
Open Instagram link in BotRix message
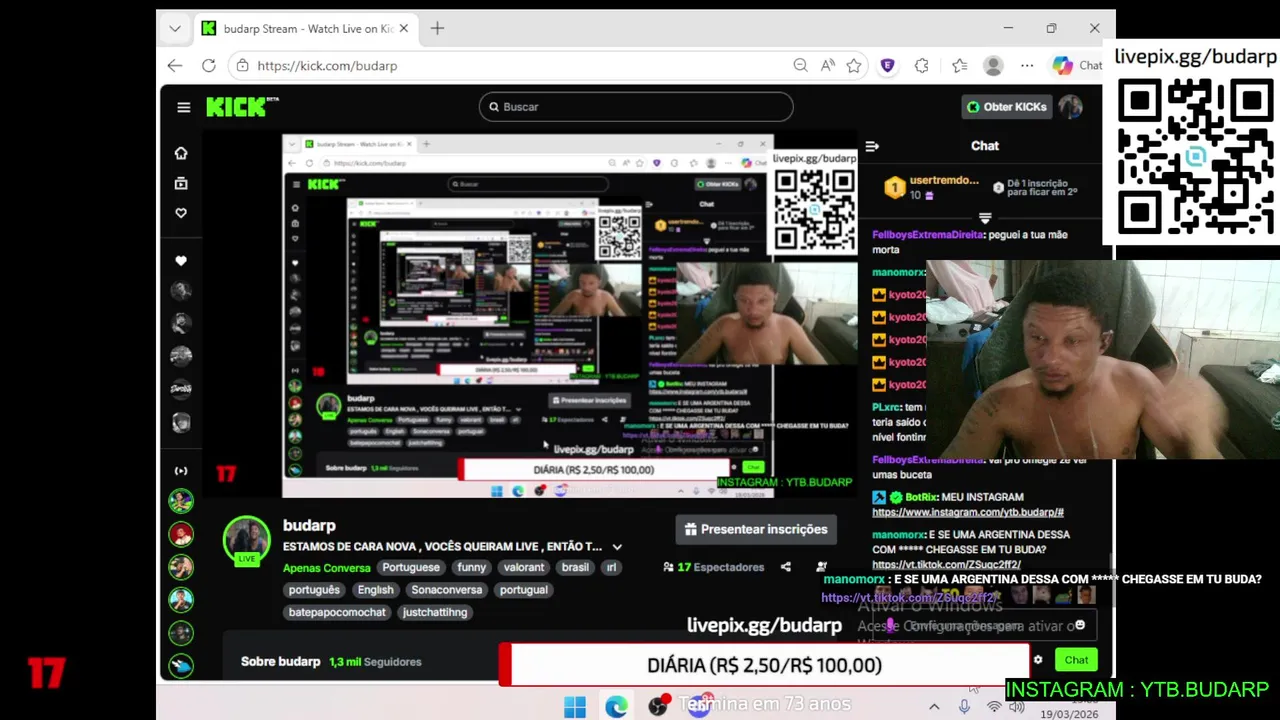tap(967, 512)
